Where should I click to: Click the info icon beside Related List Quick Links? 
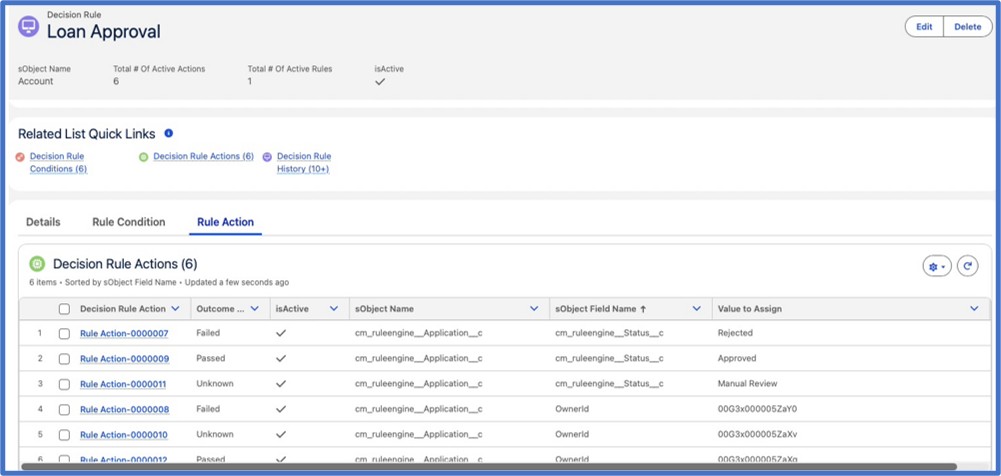(169, 133)
